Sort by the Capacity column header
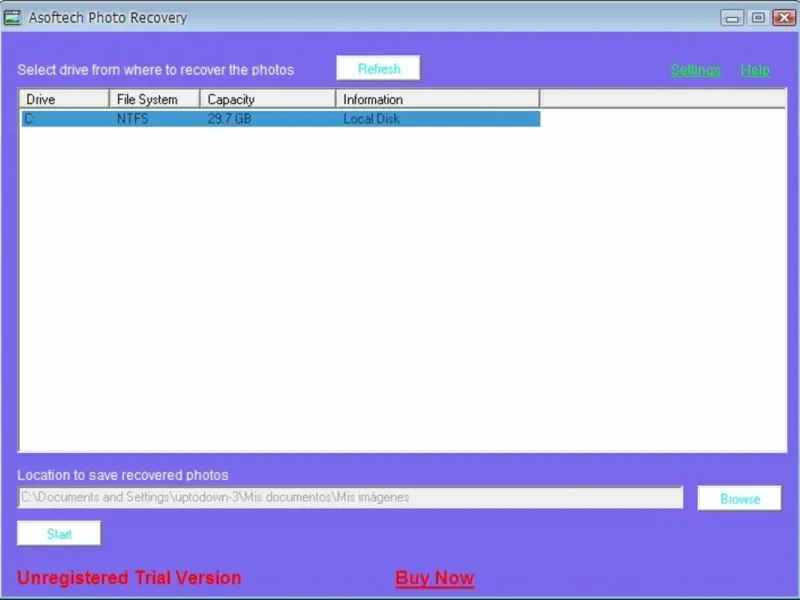The image size is (800, 600). [x=268, y=99]
